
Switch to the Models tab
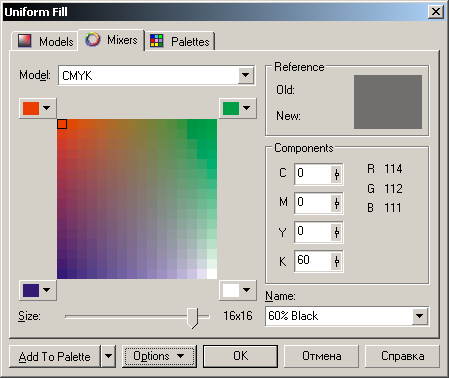(45, 41)
